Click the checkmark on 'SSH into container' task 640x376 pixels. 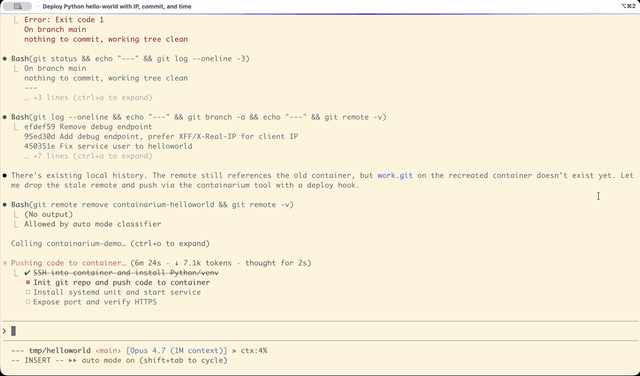pyautogui.click(x=27, y=273)
